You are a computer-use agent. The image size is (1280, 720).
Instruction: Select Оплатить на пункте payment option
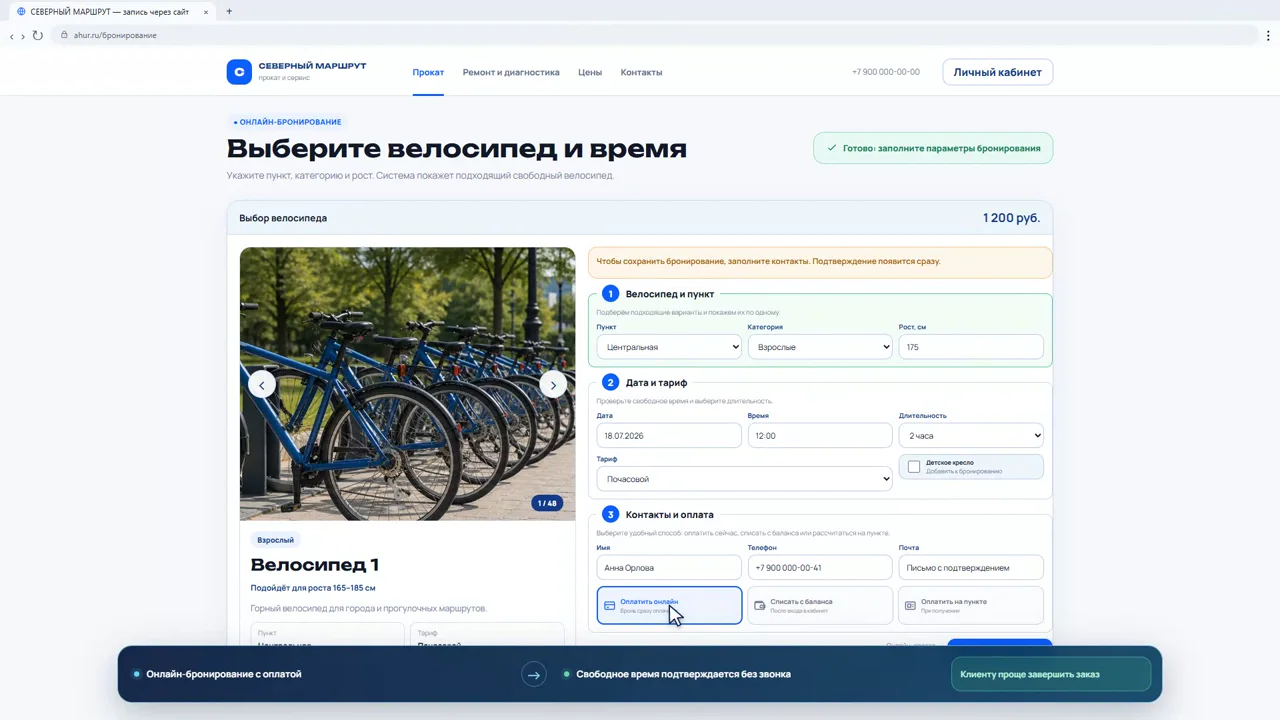[x=971, y=605]
